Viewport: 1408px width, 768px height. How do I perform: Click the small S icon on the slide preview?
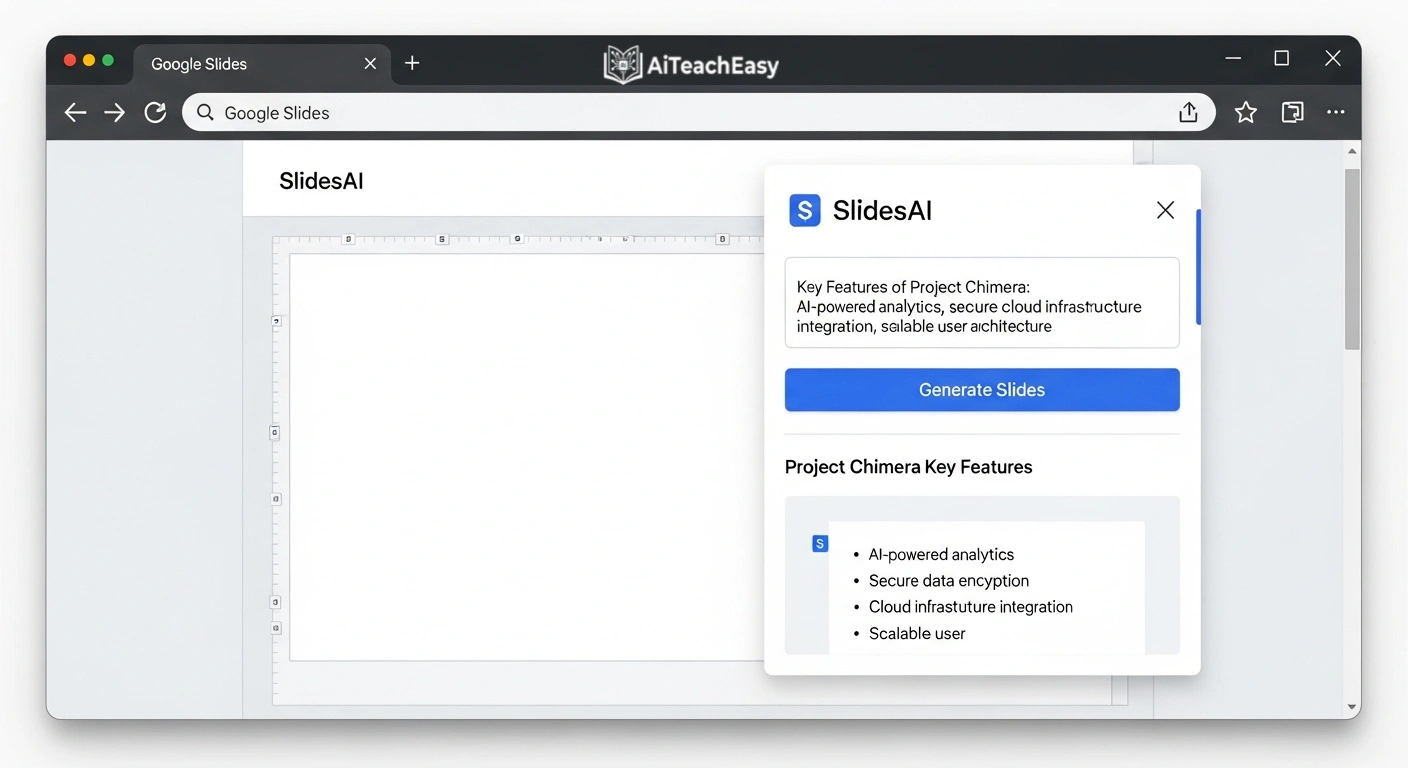820,543
